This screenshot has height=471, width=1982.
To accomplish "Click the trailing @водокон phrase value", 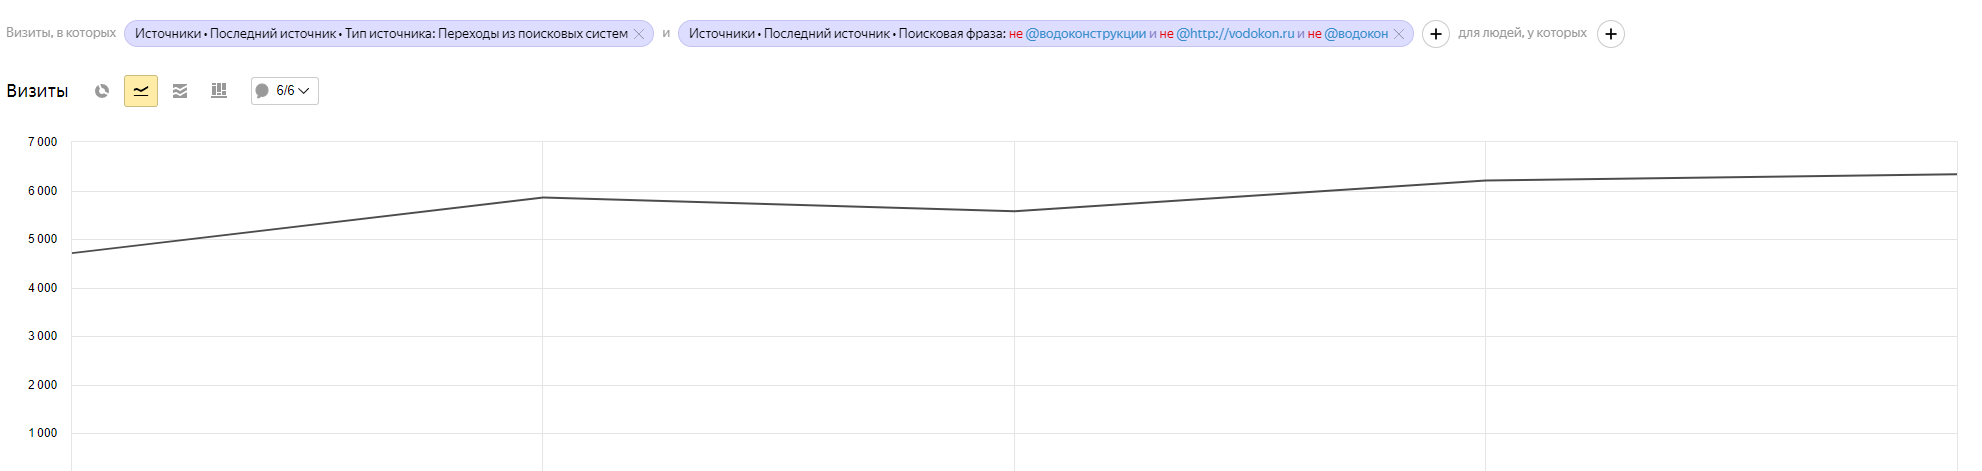I will tap(1356, 34).
